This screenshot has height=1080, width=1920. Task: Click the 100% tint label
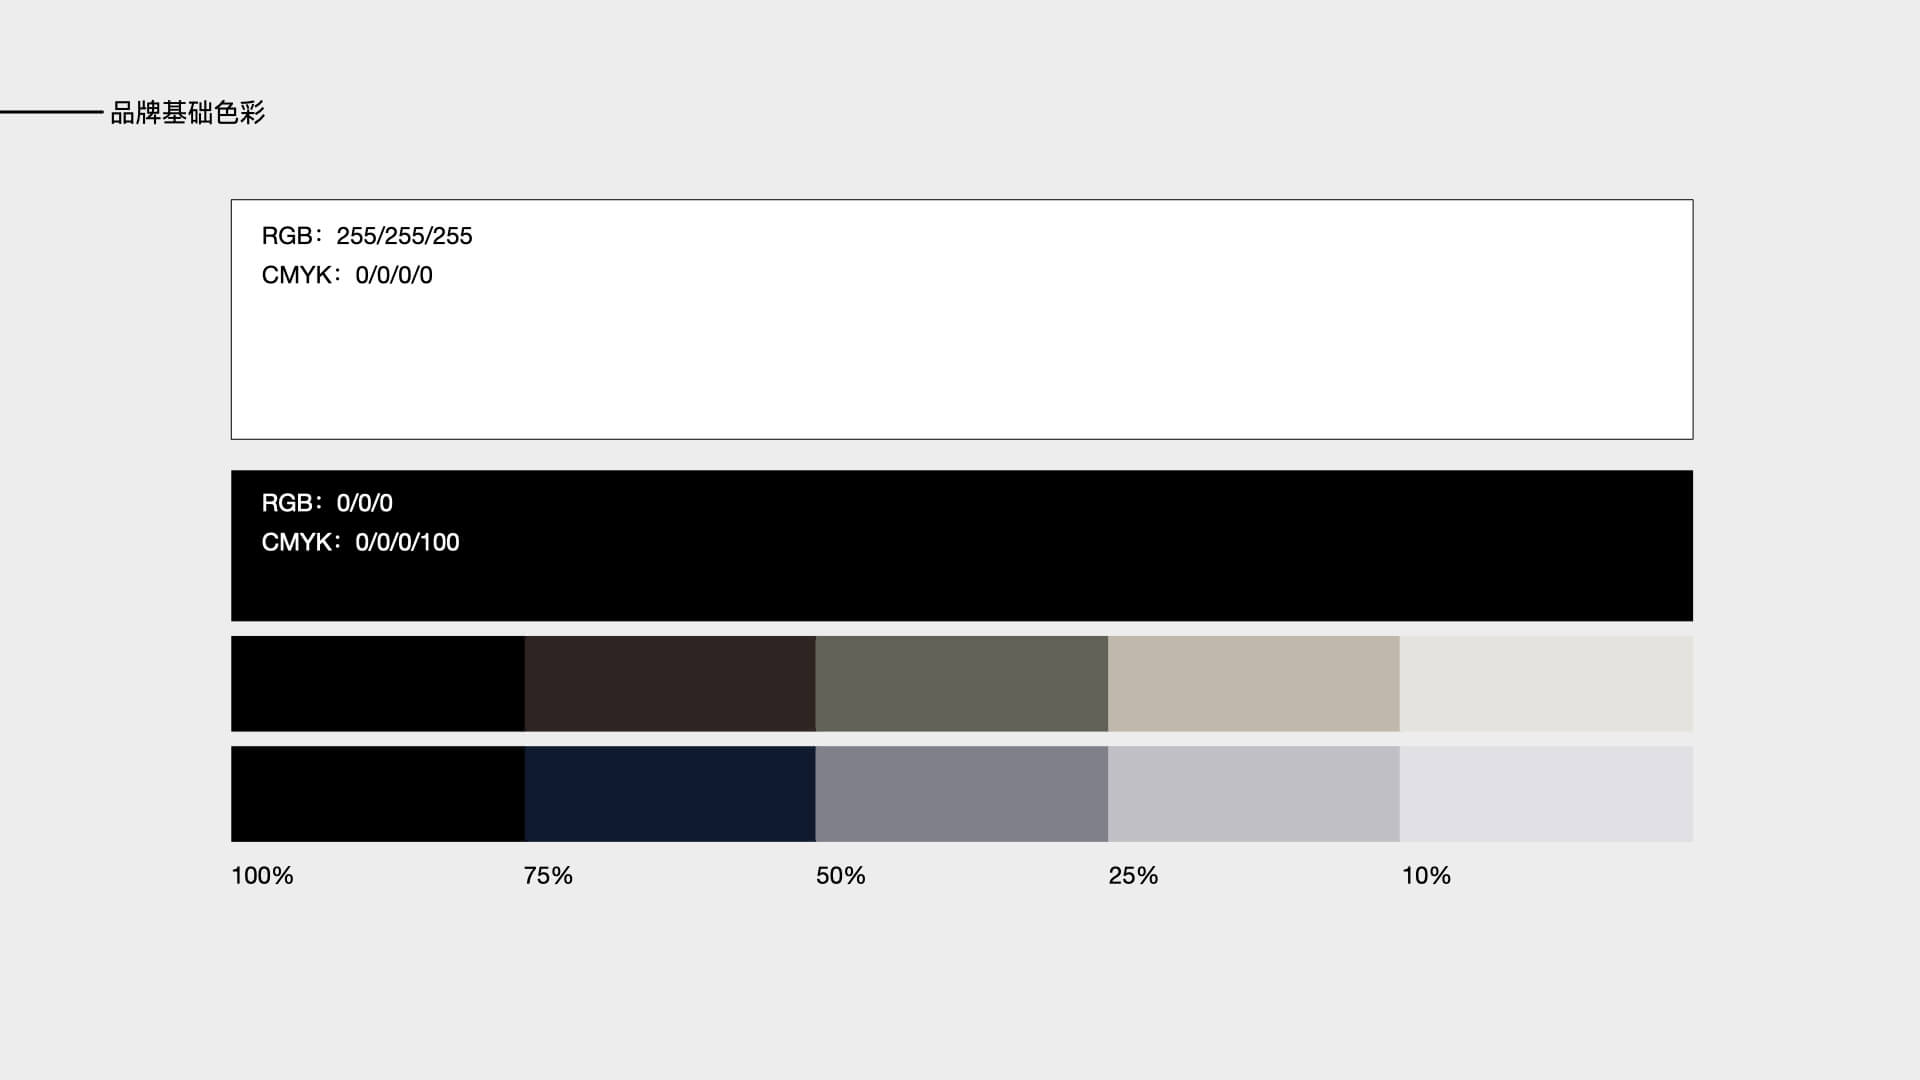pos(262,876)
